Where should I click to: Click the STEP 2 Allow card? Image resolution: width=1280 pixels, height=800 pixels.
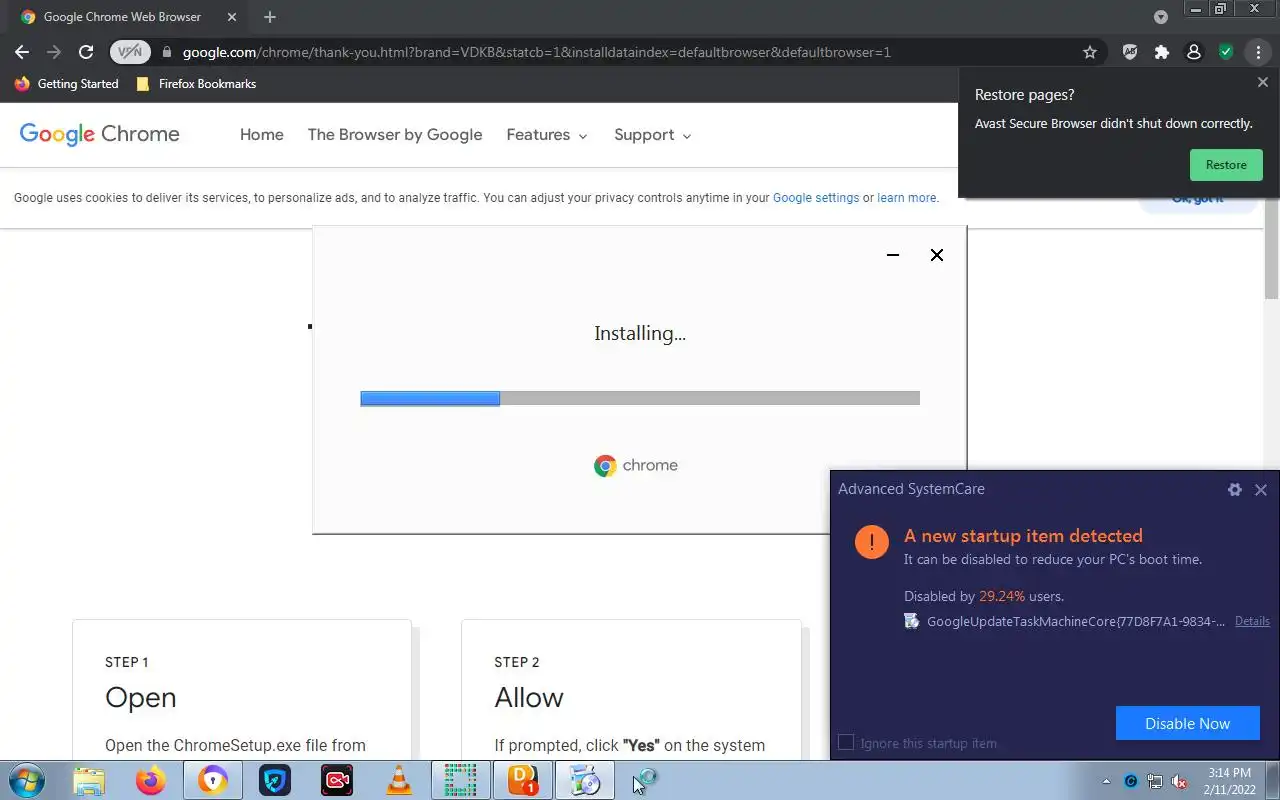point(631,690)
